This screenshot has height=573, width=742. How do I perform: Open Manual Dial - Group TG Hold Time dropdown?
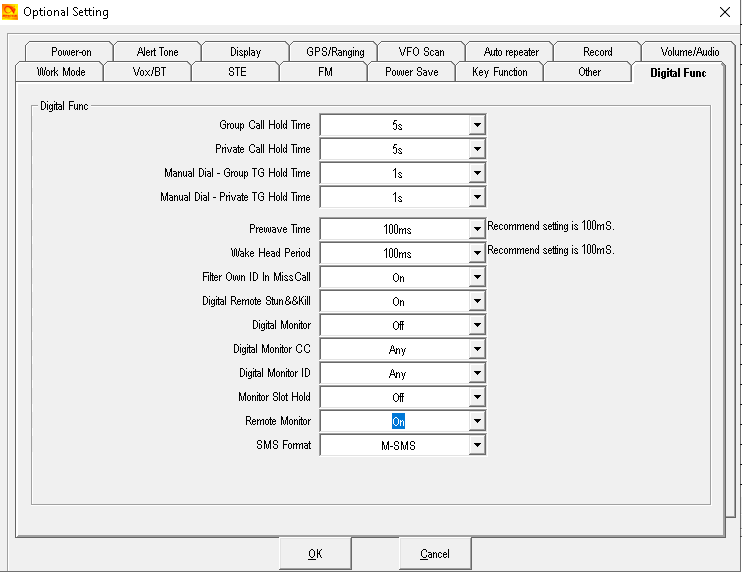click(477, 173)
